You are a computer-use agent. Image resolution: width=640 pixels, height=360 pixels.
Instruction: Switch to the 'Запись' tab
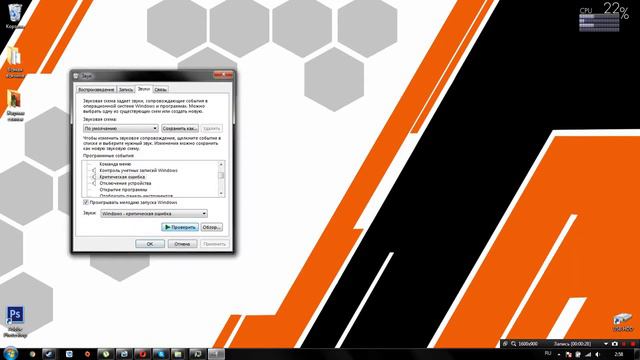coord(126,89)
